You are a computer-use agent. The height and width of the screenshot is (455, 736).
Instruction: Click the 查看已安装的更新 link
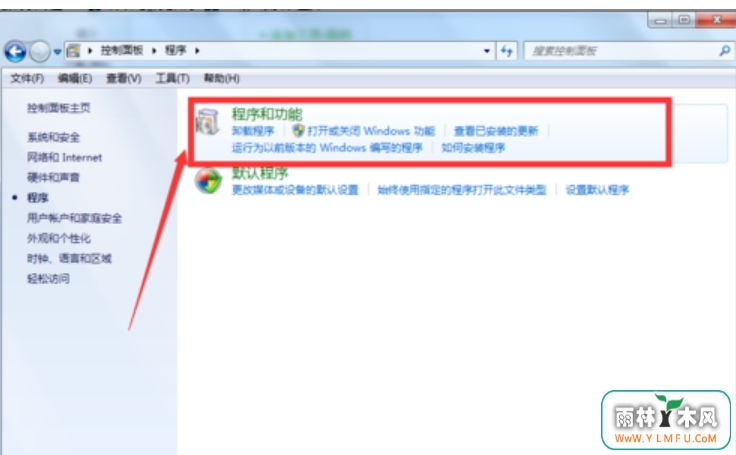click(x=496, y=131)
